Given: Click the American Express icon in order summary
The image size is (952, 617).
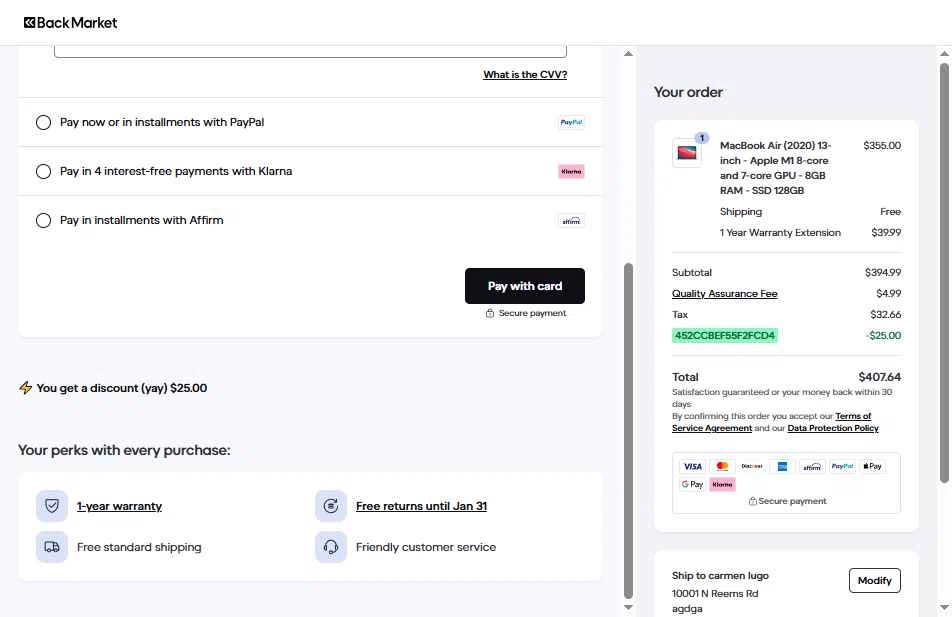Looking at the screenshot, I should [782, 466].
